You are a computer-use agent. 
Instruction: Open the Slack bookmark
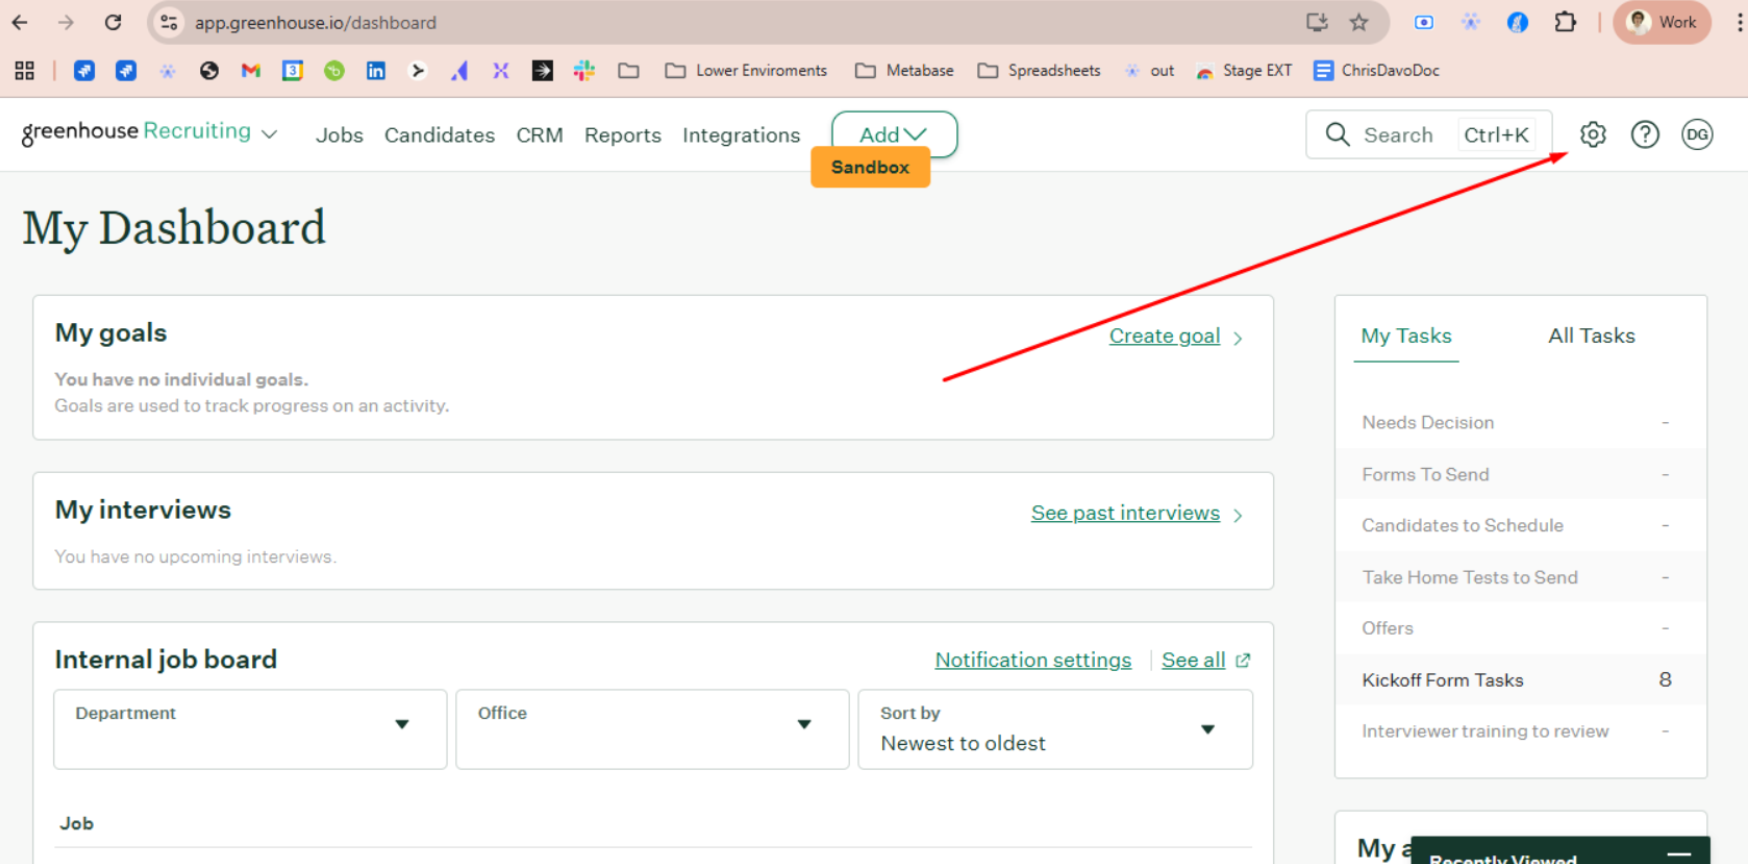(x=584, y=70)
